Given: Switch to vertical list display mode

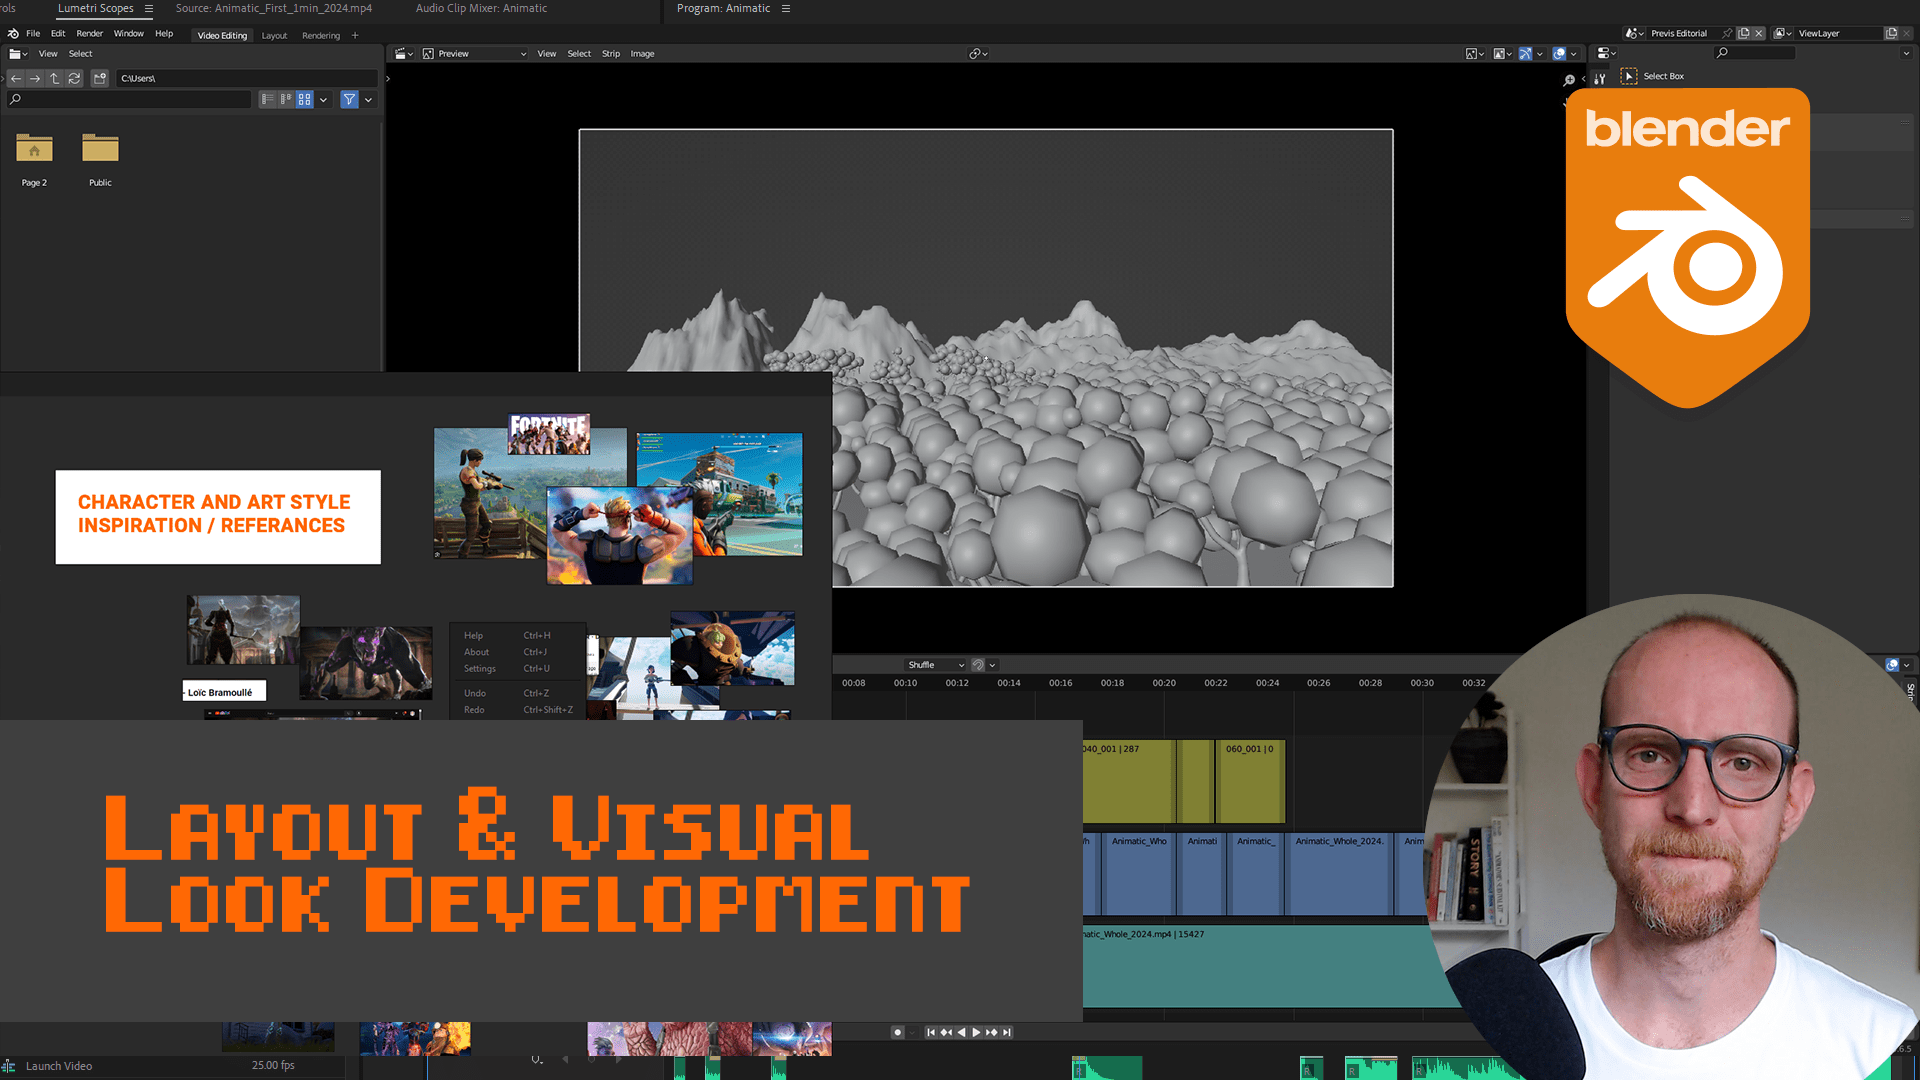Looking at the screenshot, I should [267, 99].
